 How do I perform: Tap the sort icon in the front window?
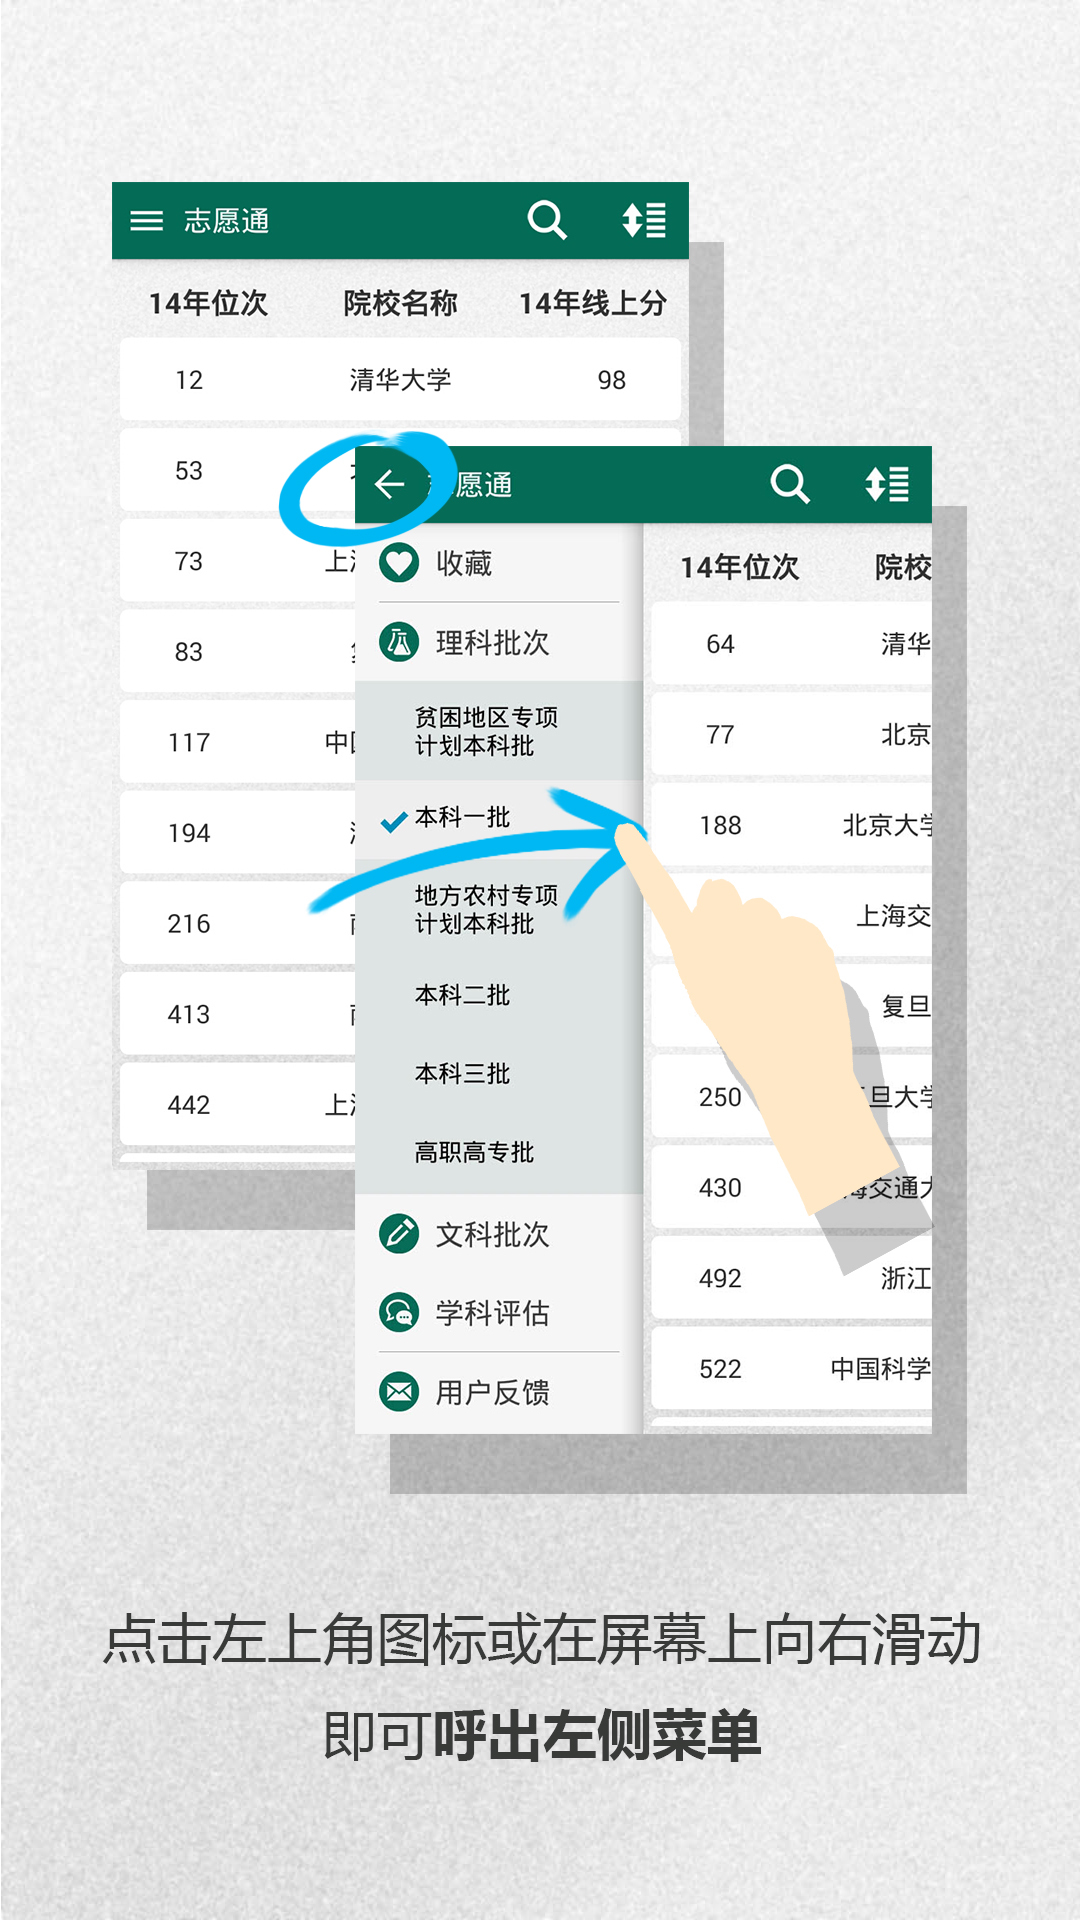pyautogui.click(x=887, y=485)
